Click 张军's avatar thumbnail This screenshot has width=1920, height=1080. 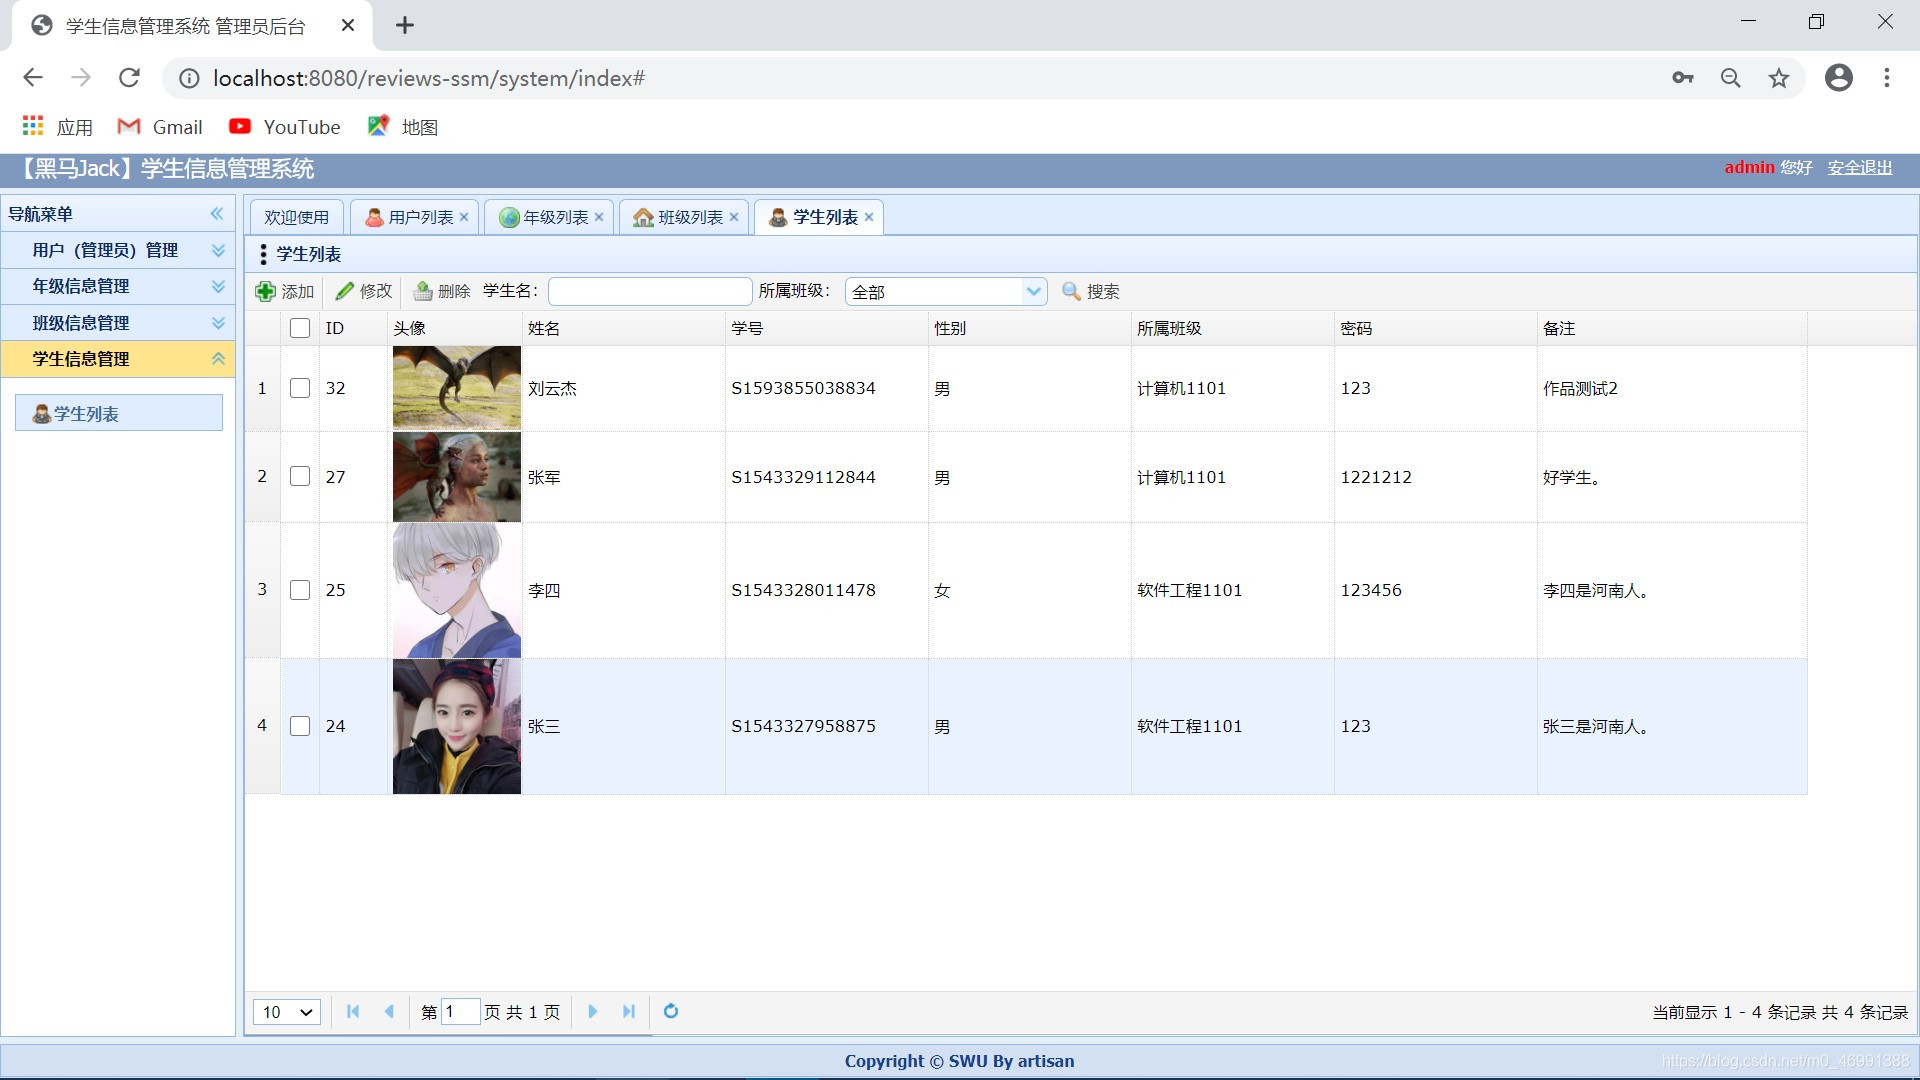point(457,477)
